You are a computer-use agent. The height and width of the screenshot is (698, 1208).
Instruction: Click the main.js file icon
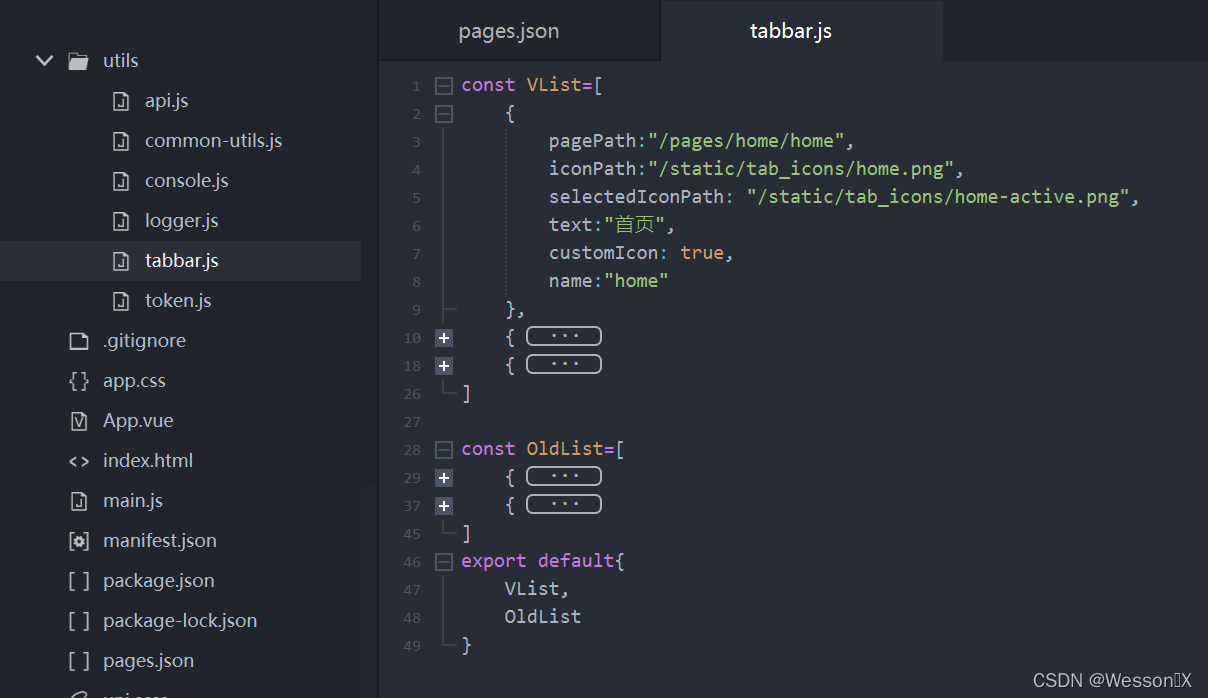tap(79, 501)
